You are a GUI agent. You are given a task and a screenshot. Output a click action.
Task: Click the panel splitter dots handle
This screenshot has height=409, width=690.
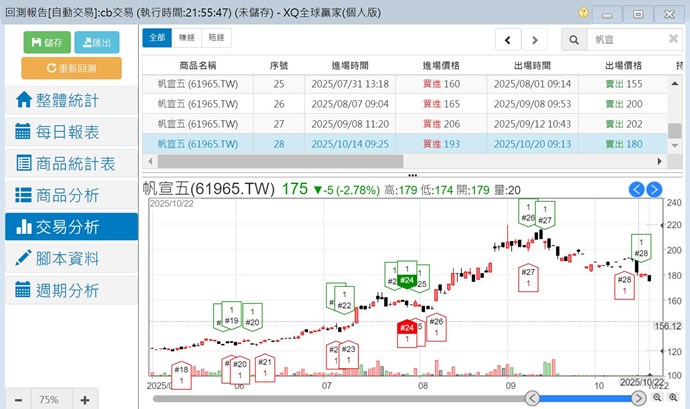point(412,175)
